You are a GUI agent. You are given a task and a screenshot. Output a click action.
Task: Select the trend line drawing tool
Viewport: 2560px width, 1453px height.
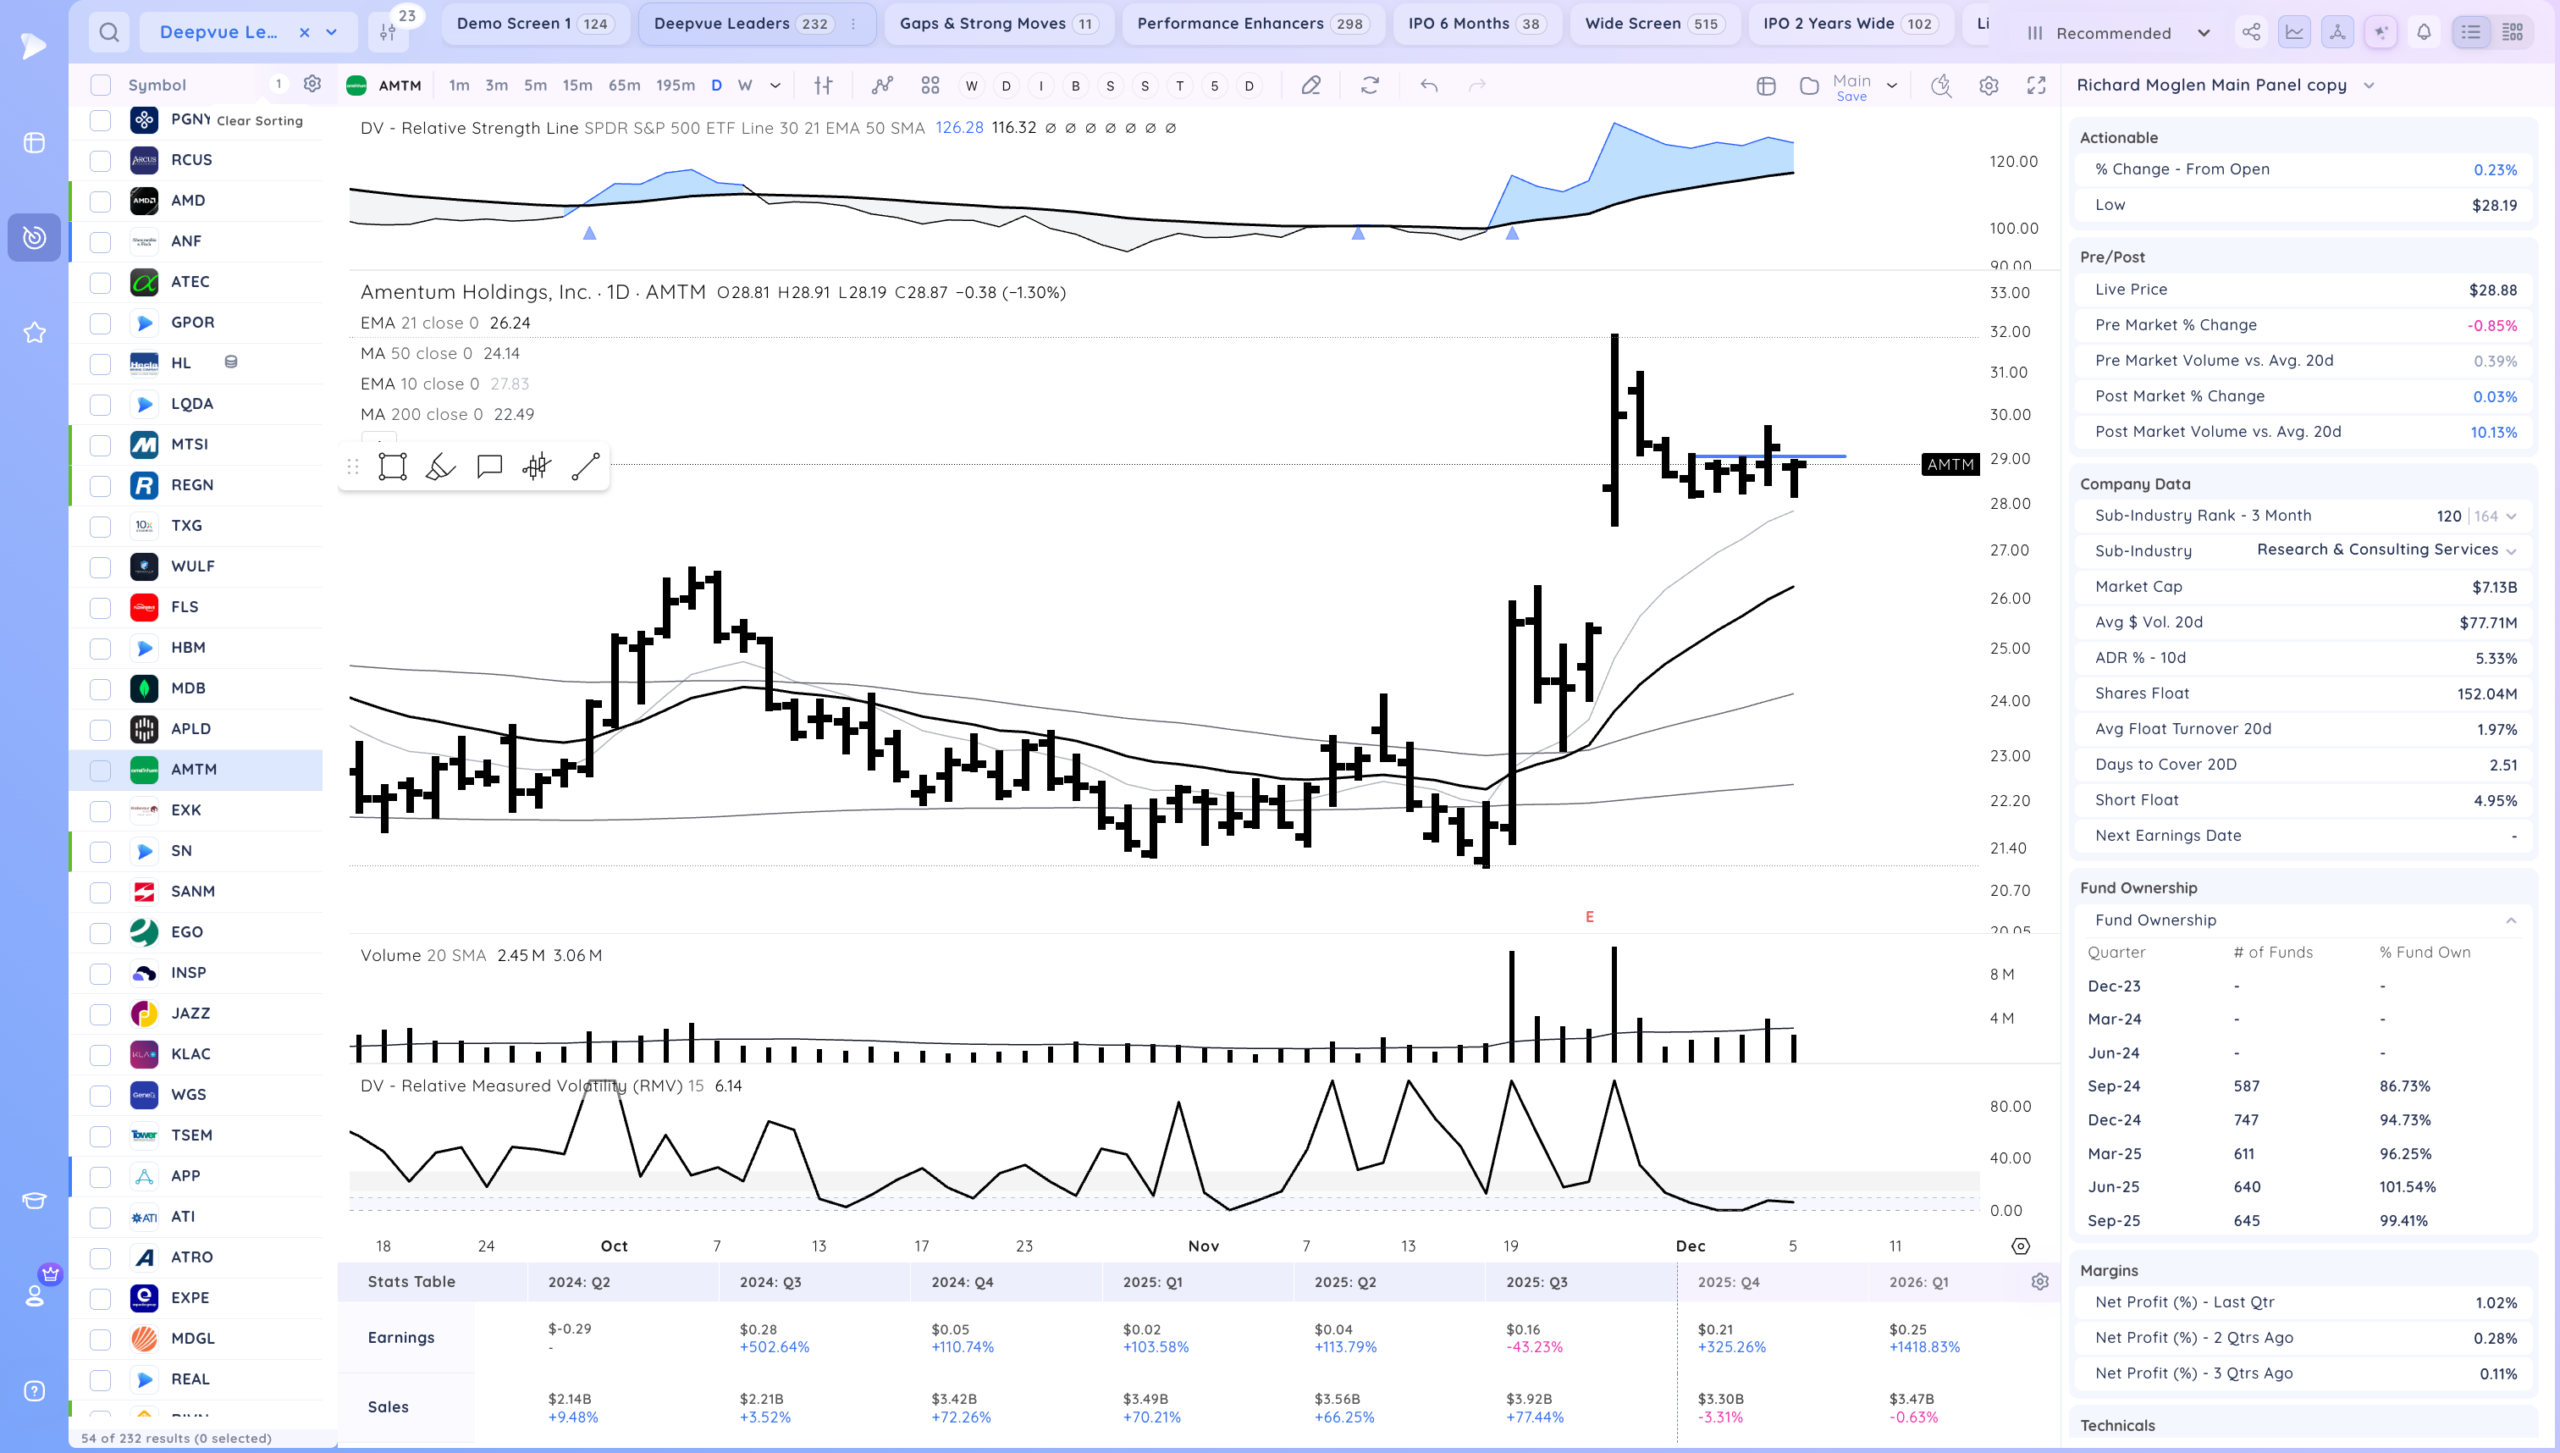tap(585, 466)
